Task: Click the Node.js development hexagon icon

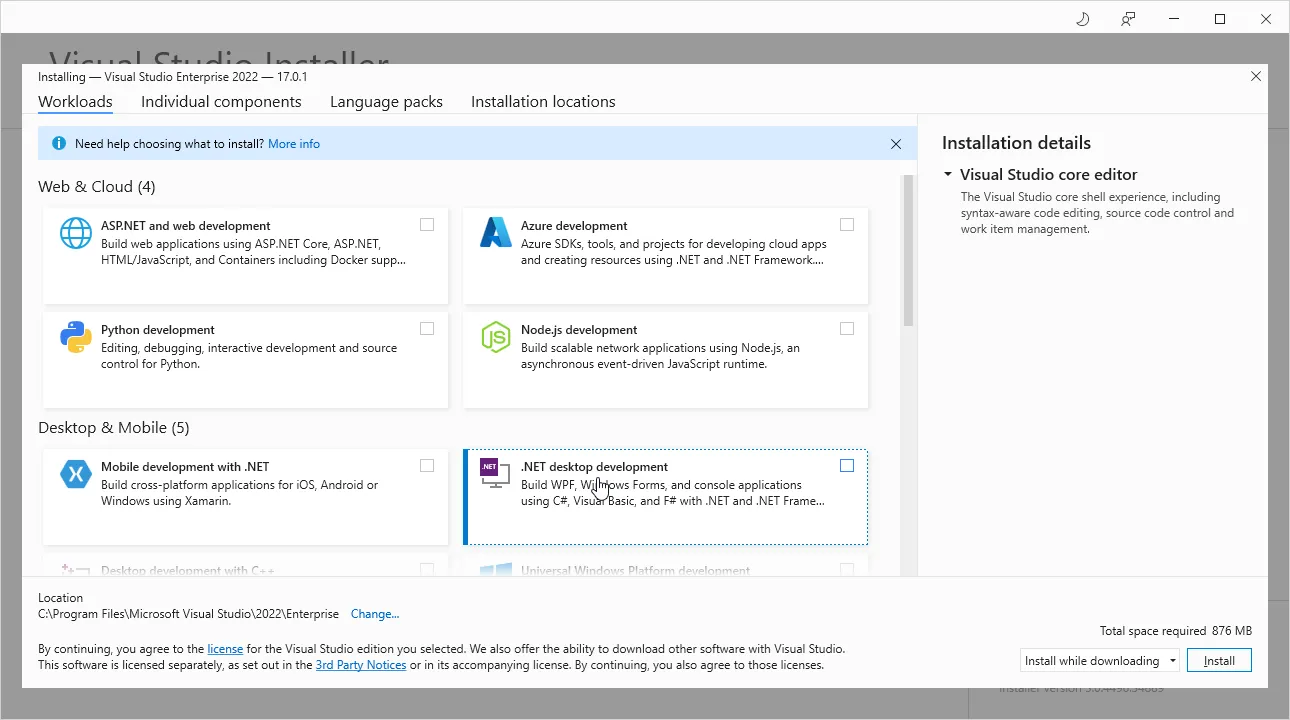Action: click(496, 338)
